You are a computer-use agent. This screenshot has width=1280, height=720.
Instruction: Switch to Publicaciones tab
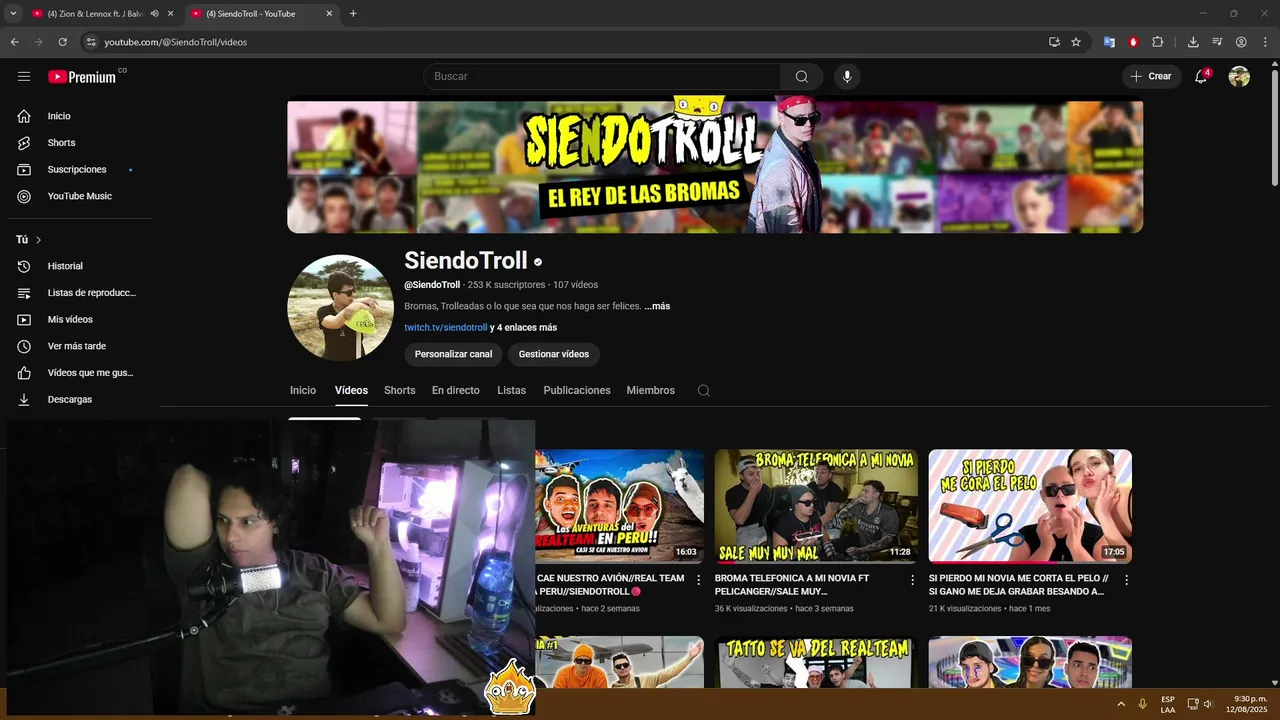click(x=577, y=390)
